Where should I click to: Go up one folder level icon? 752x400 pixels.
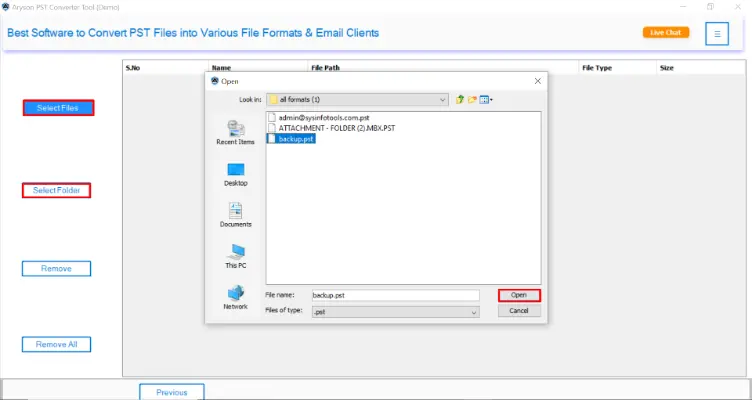(x=460, y=100)
